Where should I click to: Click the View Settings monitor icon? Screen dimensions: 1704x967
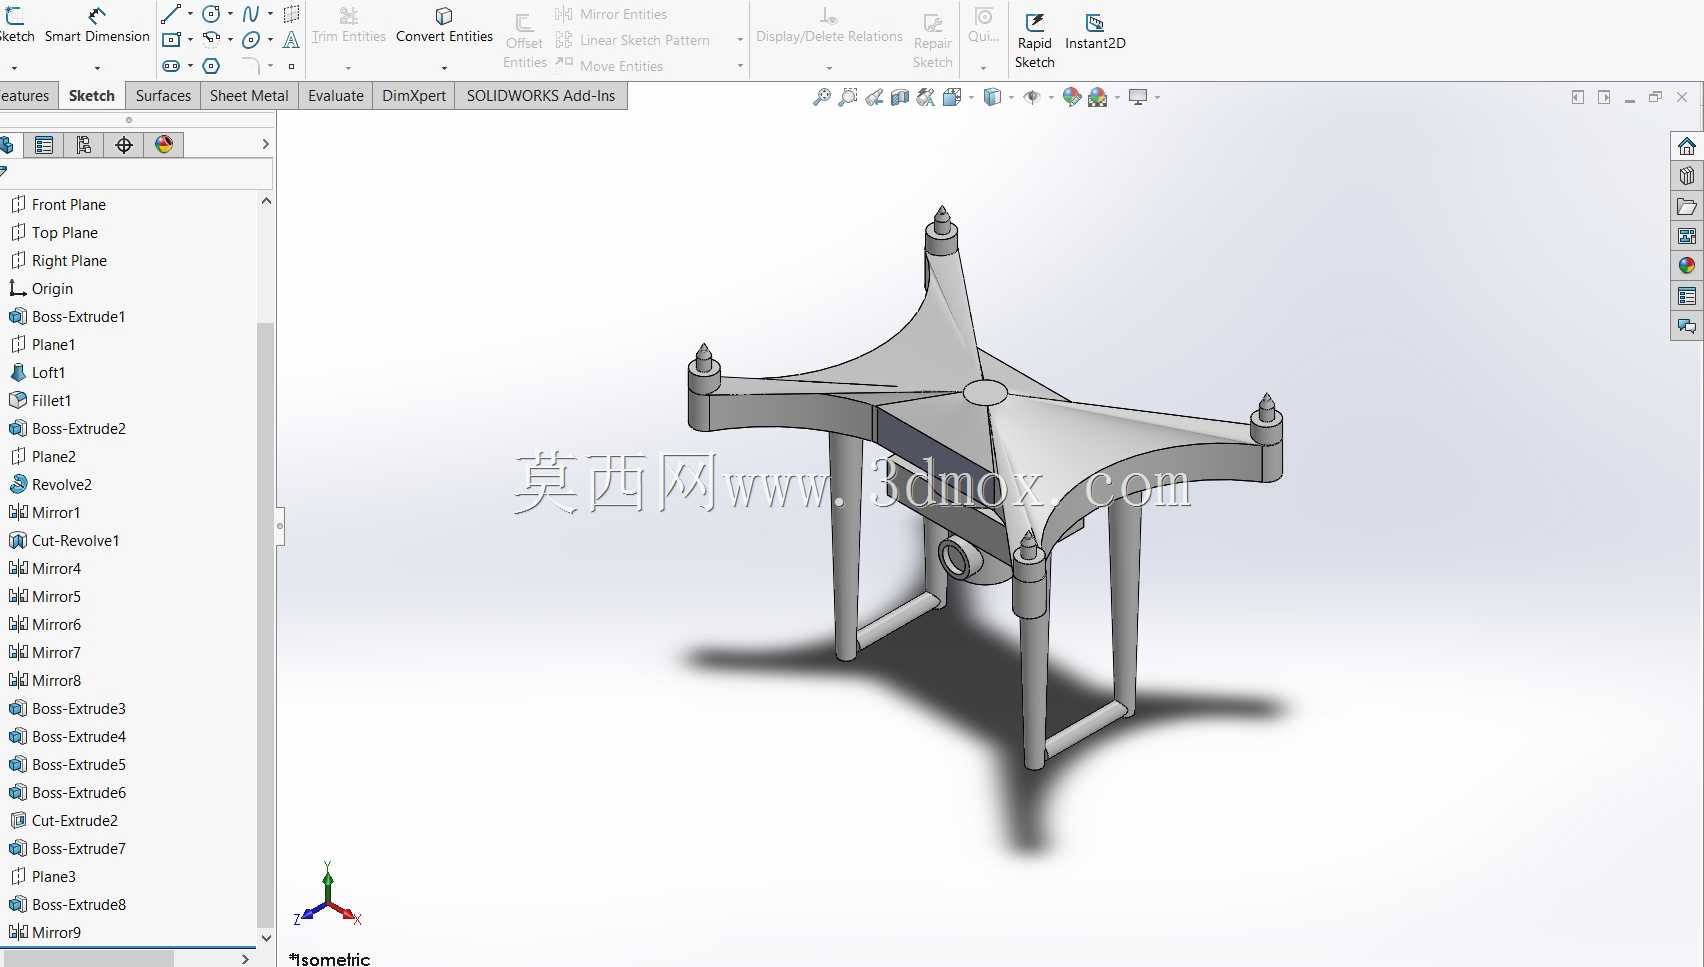click(1138, 97)
